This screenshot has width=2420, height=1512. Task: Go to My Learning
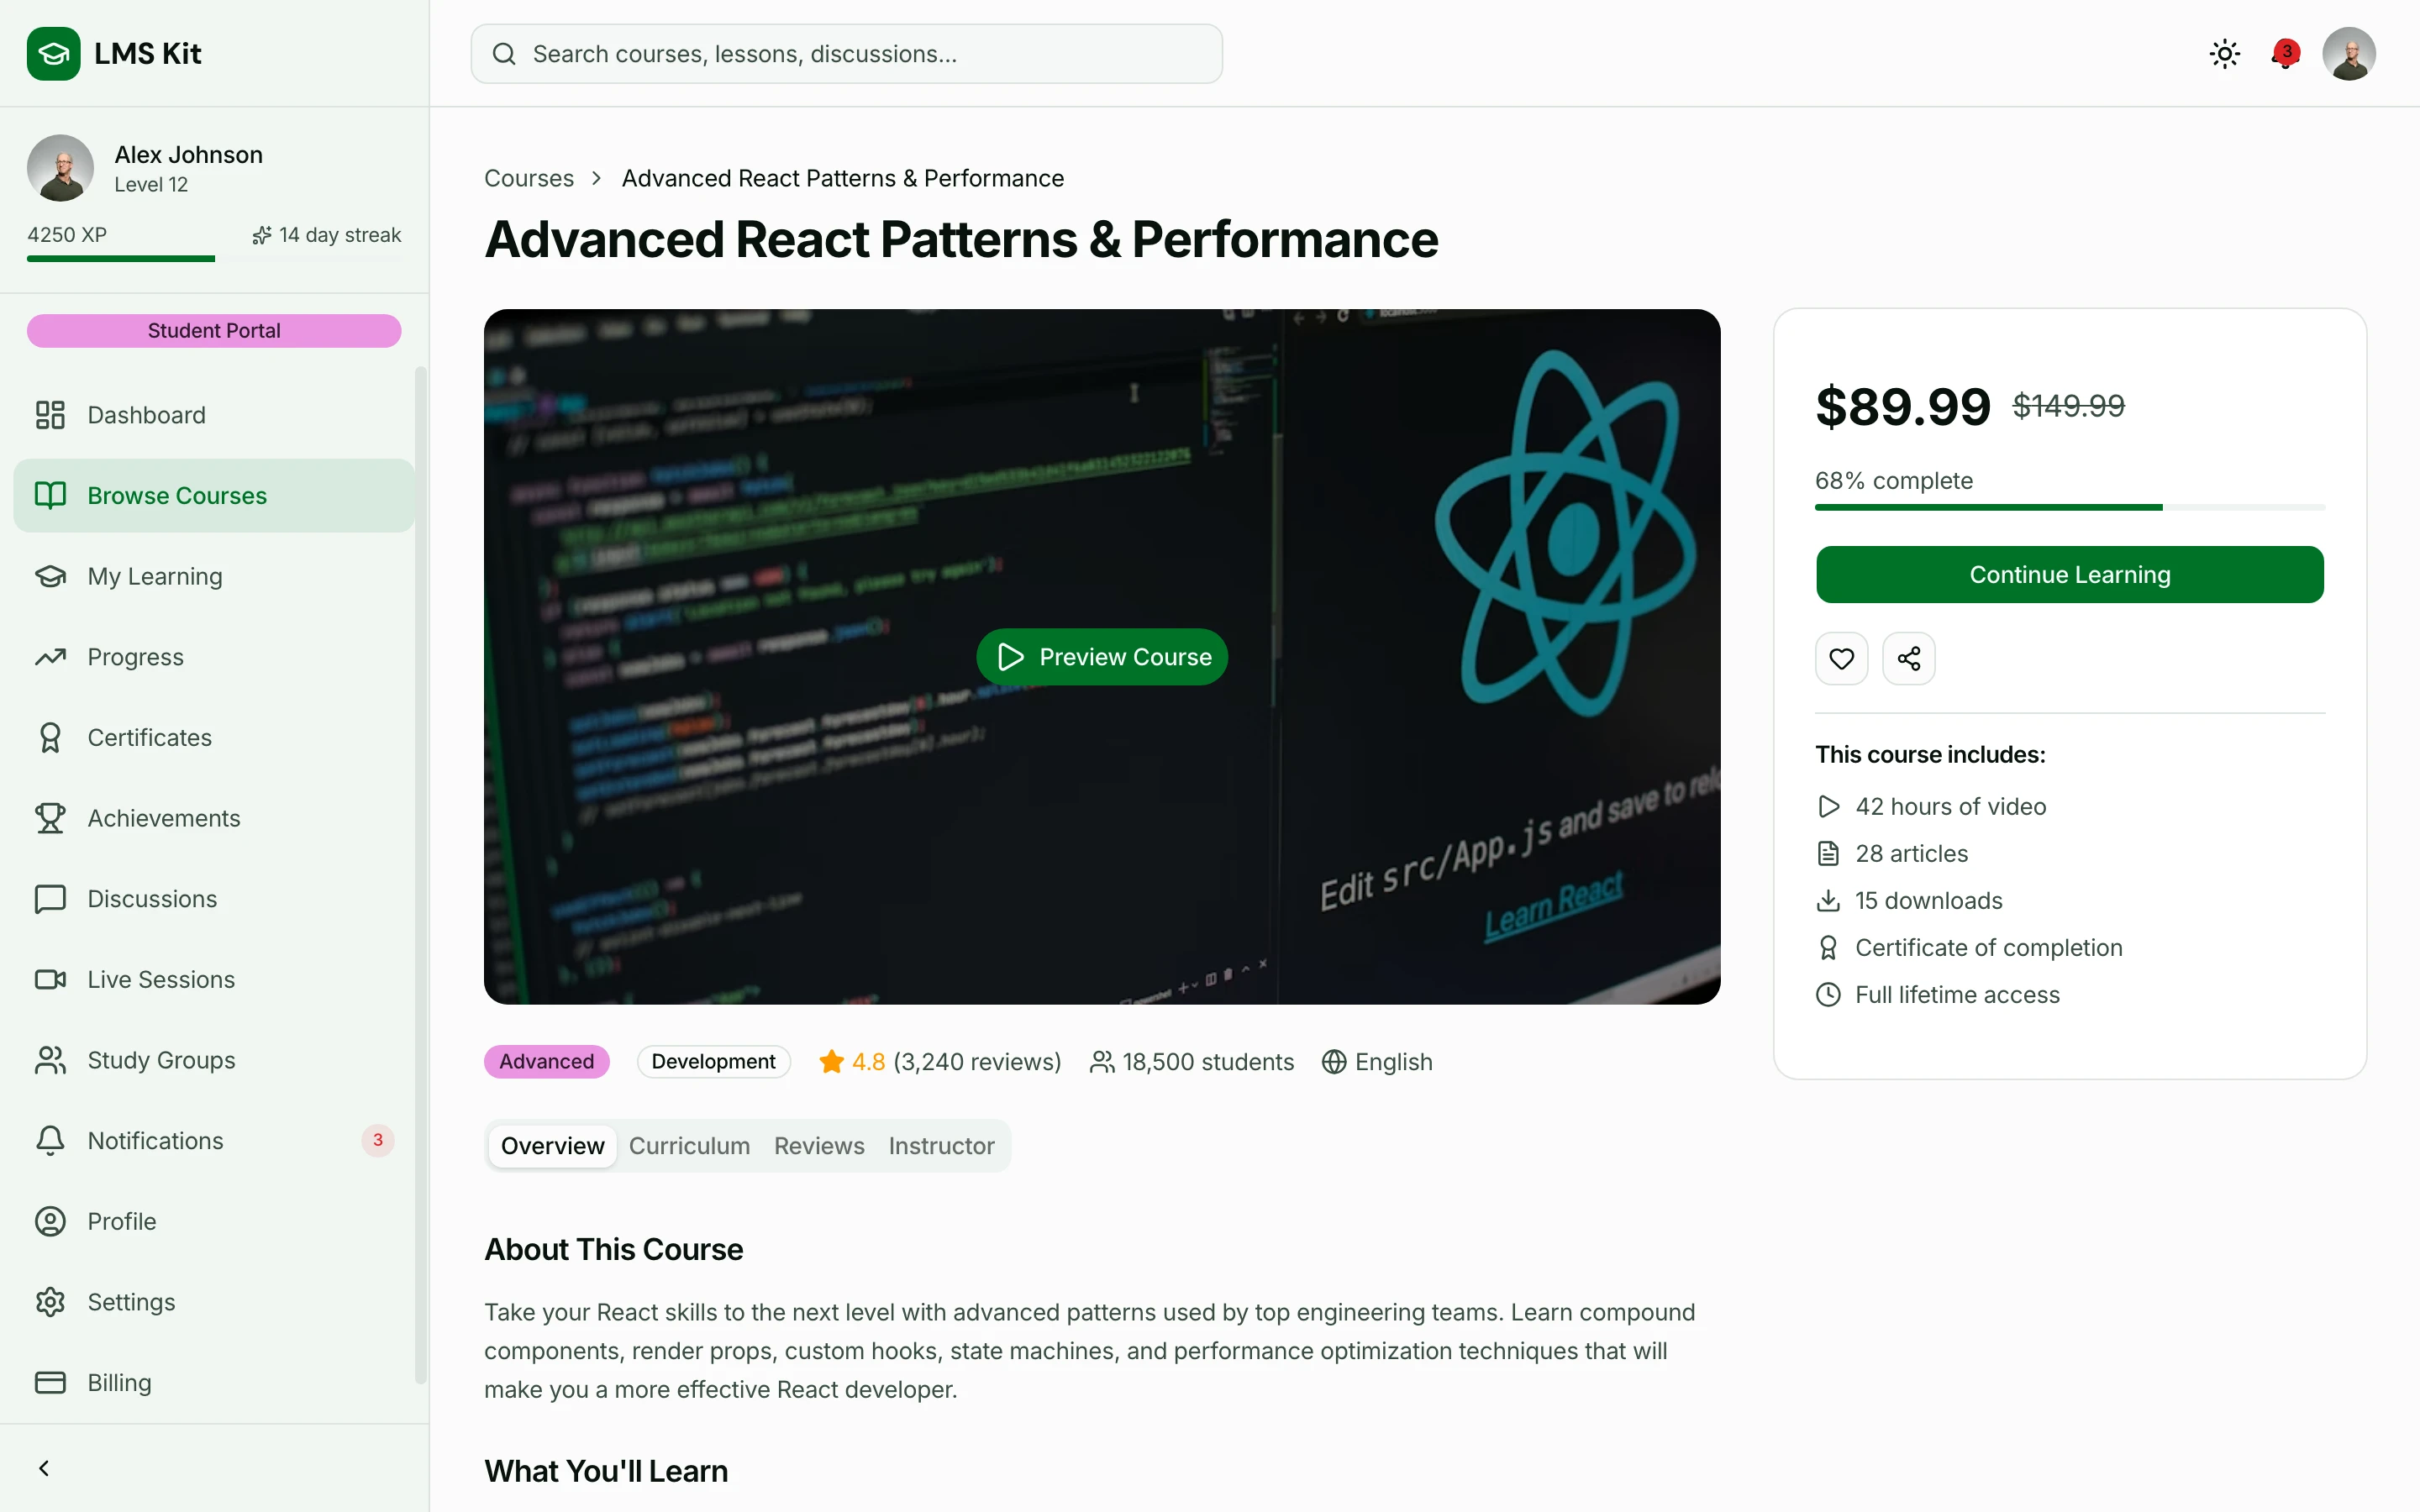tap(214, 577)
